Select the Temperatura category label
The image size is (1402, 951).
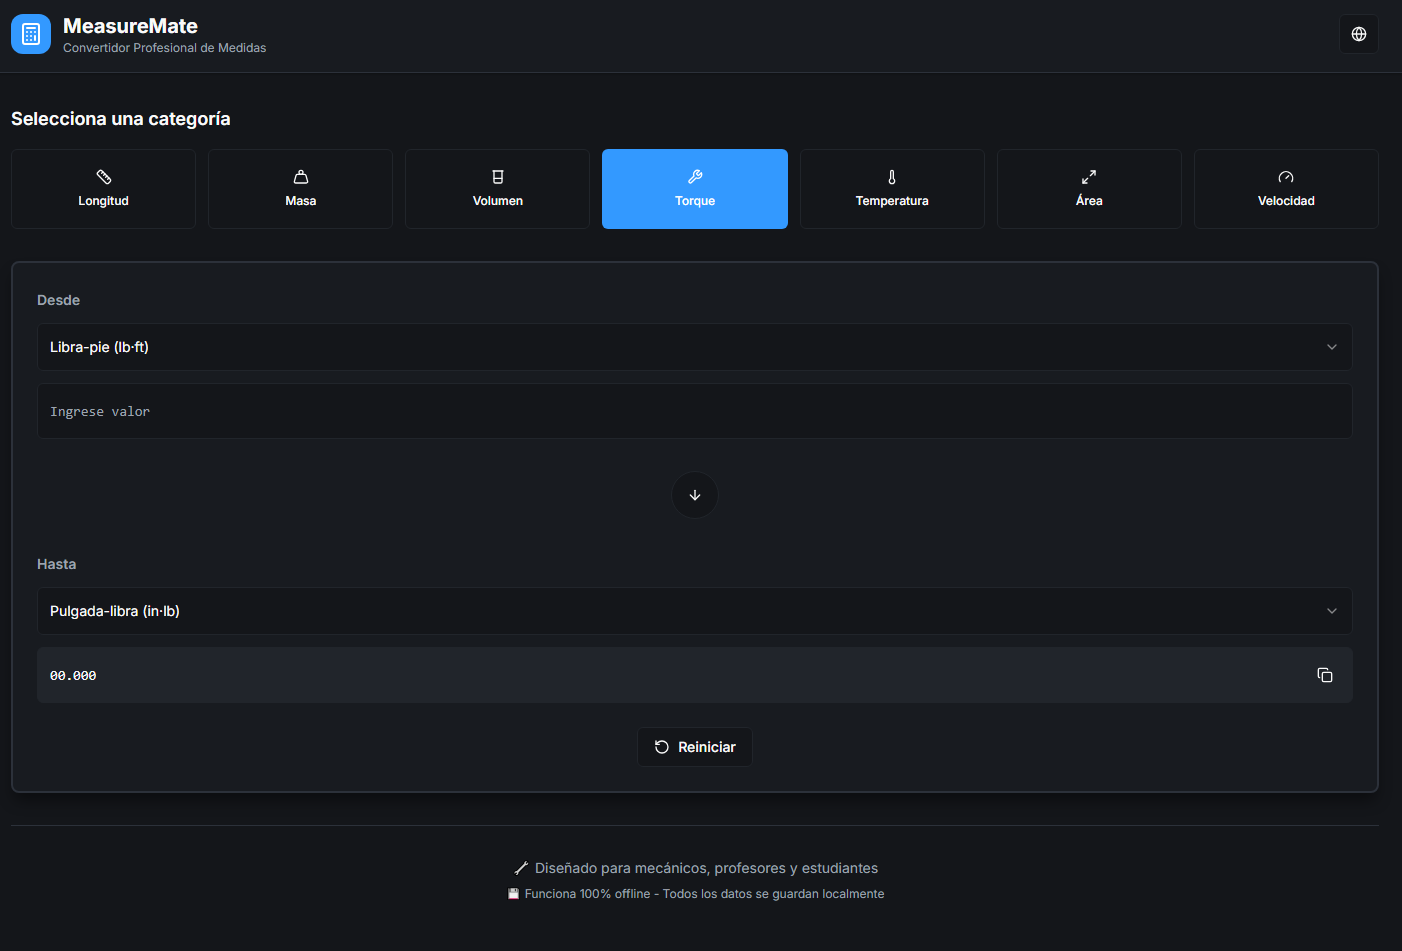click(x=892, y=201)
